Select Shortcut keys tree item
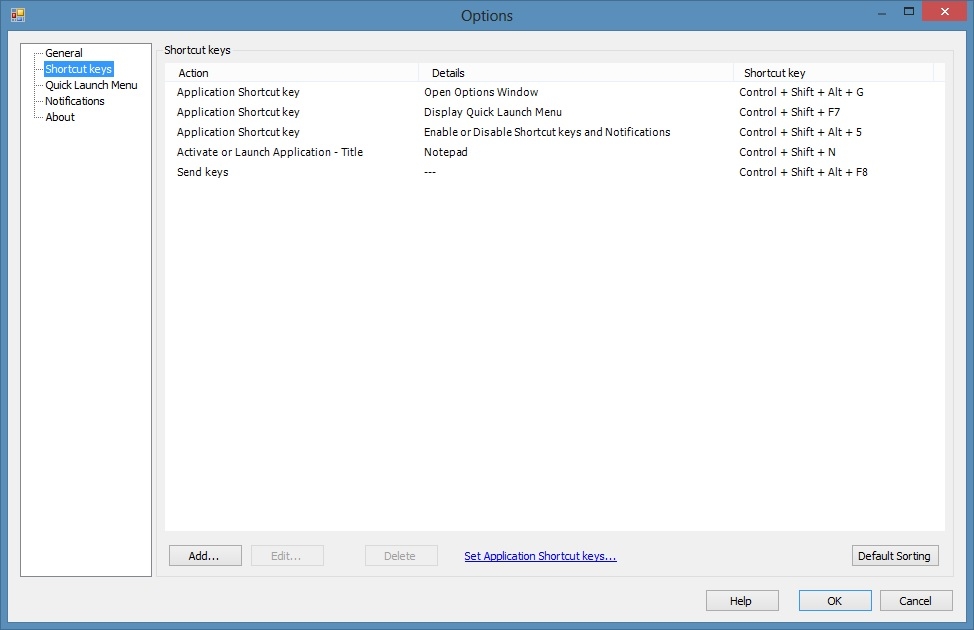The height and width of the screenshot is (630, 974). tap(78, 69)
